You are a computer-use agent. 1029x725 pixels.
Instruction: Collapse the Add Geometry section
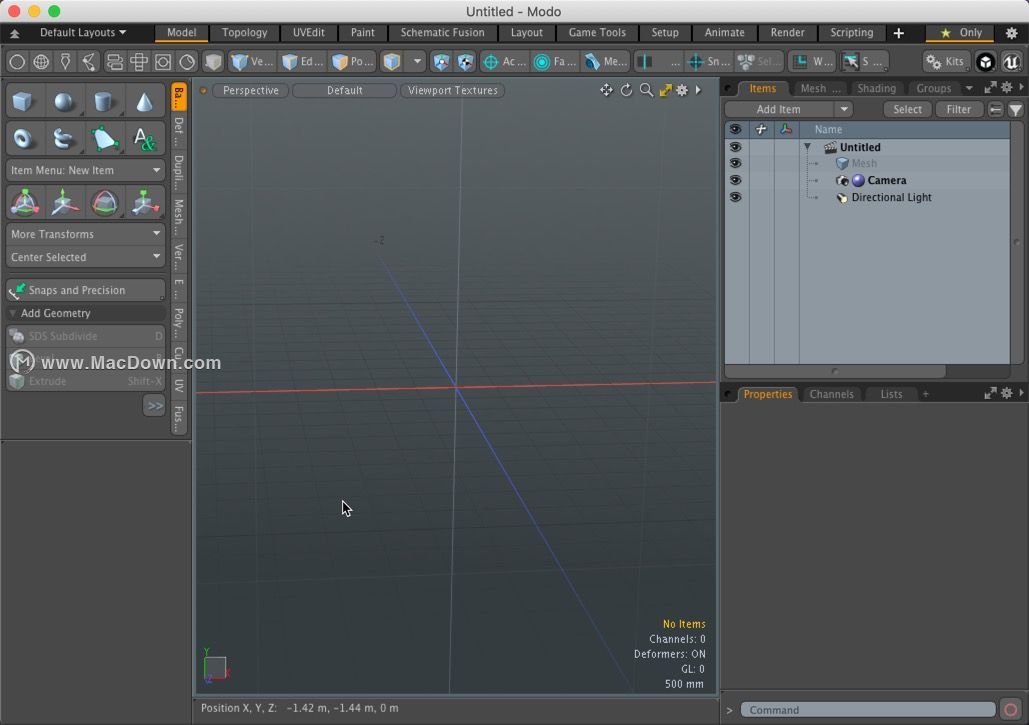point(12,314)
